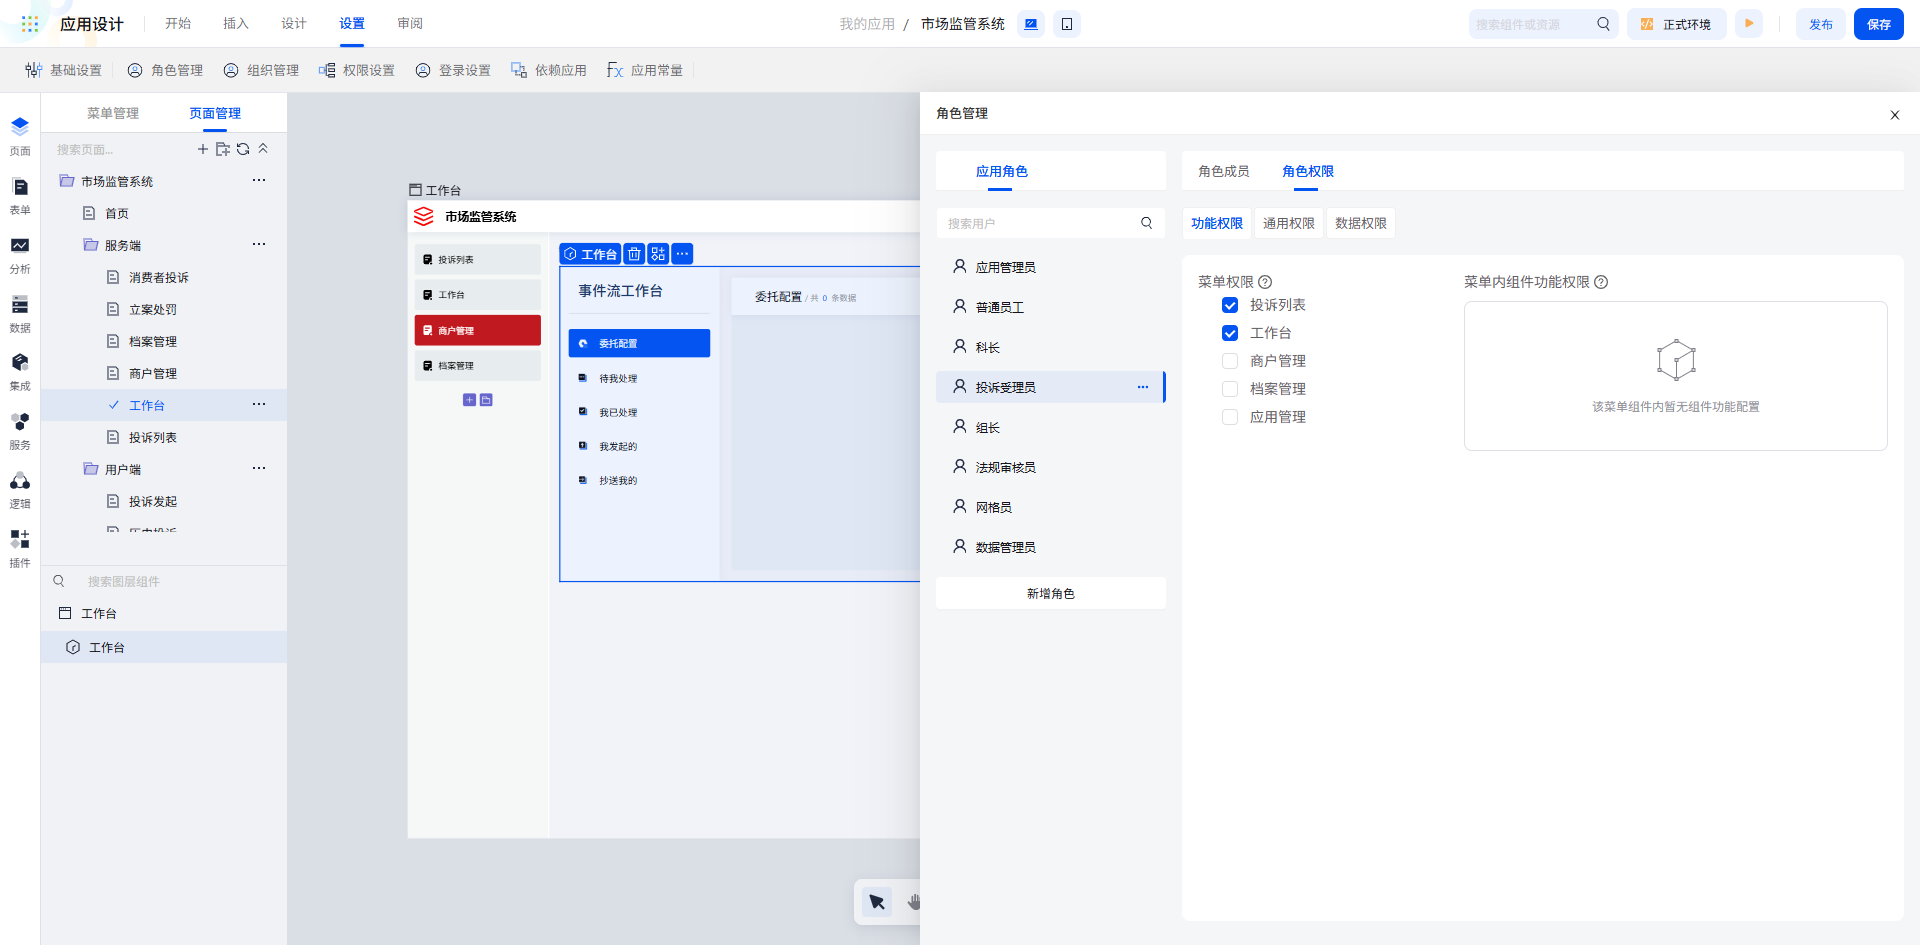Collapse the 服务端 folder in page tree
Screen dimensions: 1920x945
91,245
